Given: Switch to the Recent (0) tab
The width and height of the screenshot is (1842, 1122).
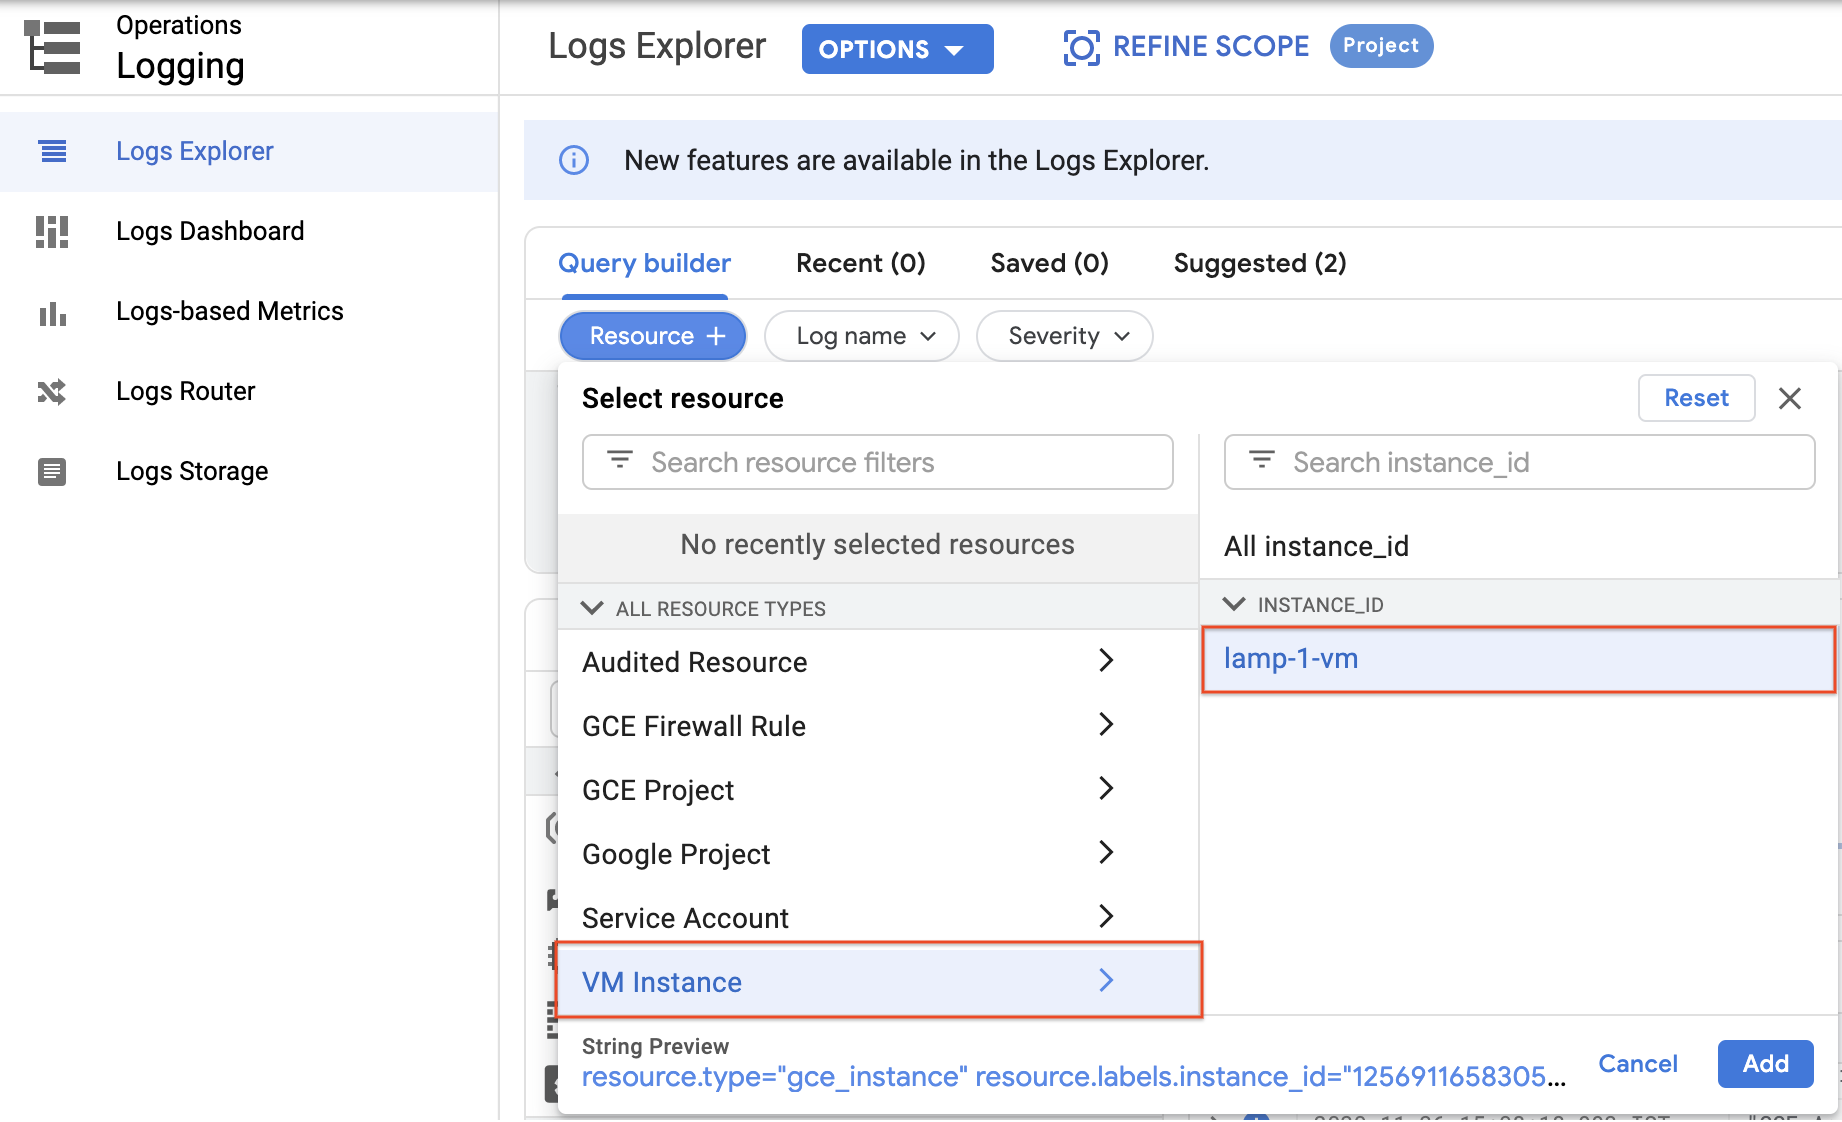Looking at the screenshot, I should pyautogui.click(x=860, y=263).
